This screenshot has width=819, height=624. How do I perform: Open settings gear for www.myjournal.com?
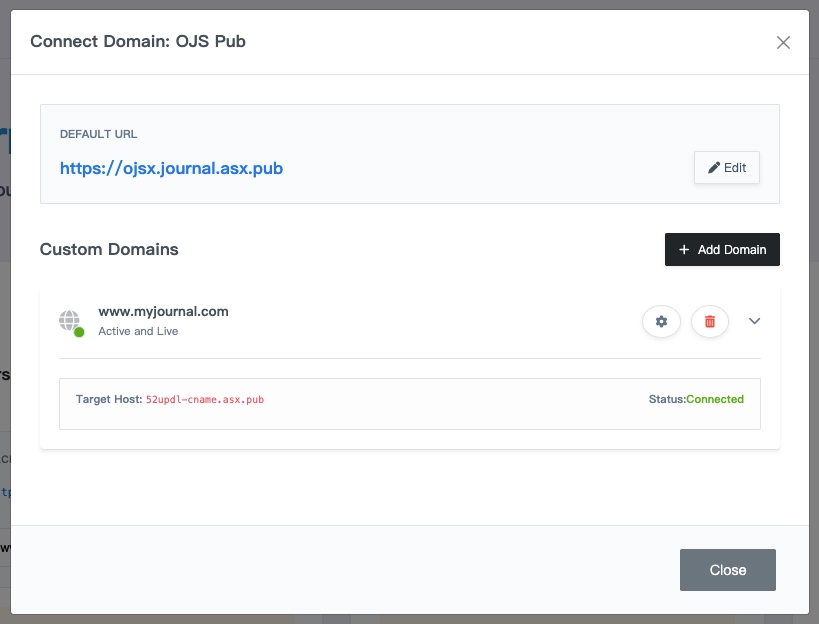point(661,321)
